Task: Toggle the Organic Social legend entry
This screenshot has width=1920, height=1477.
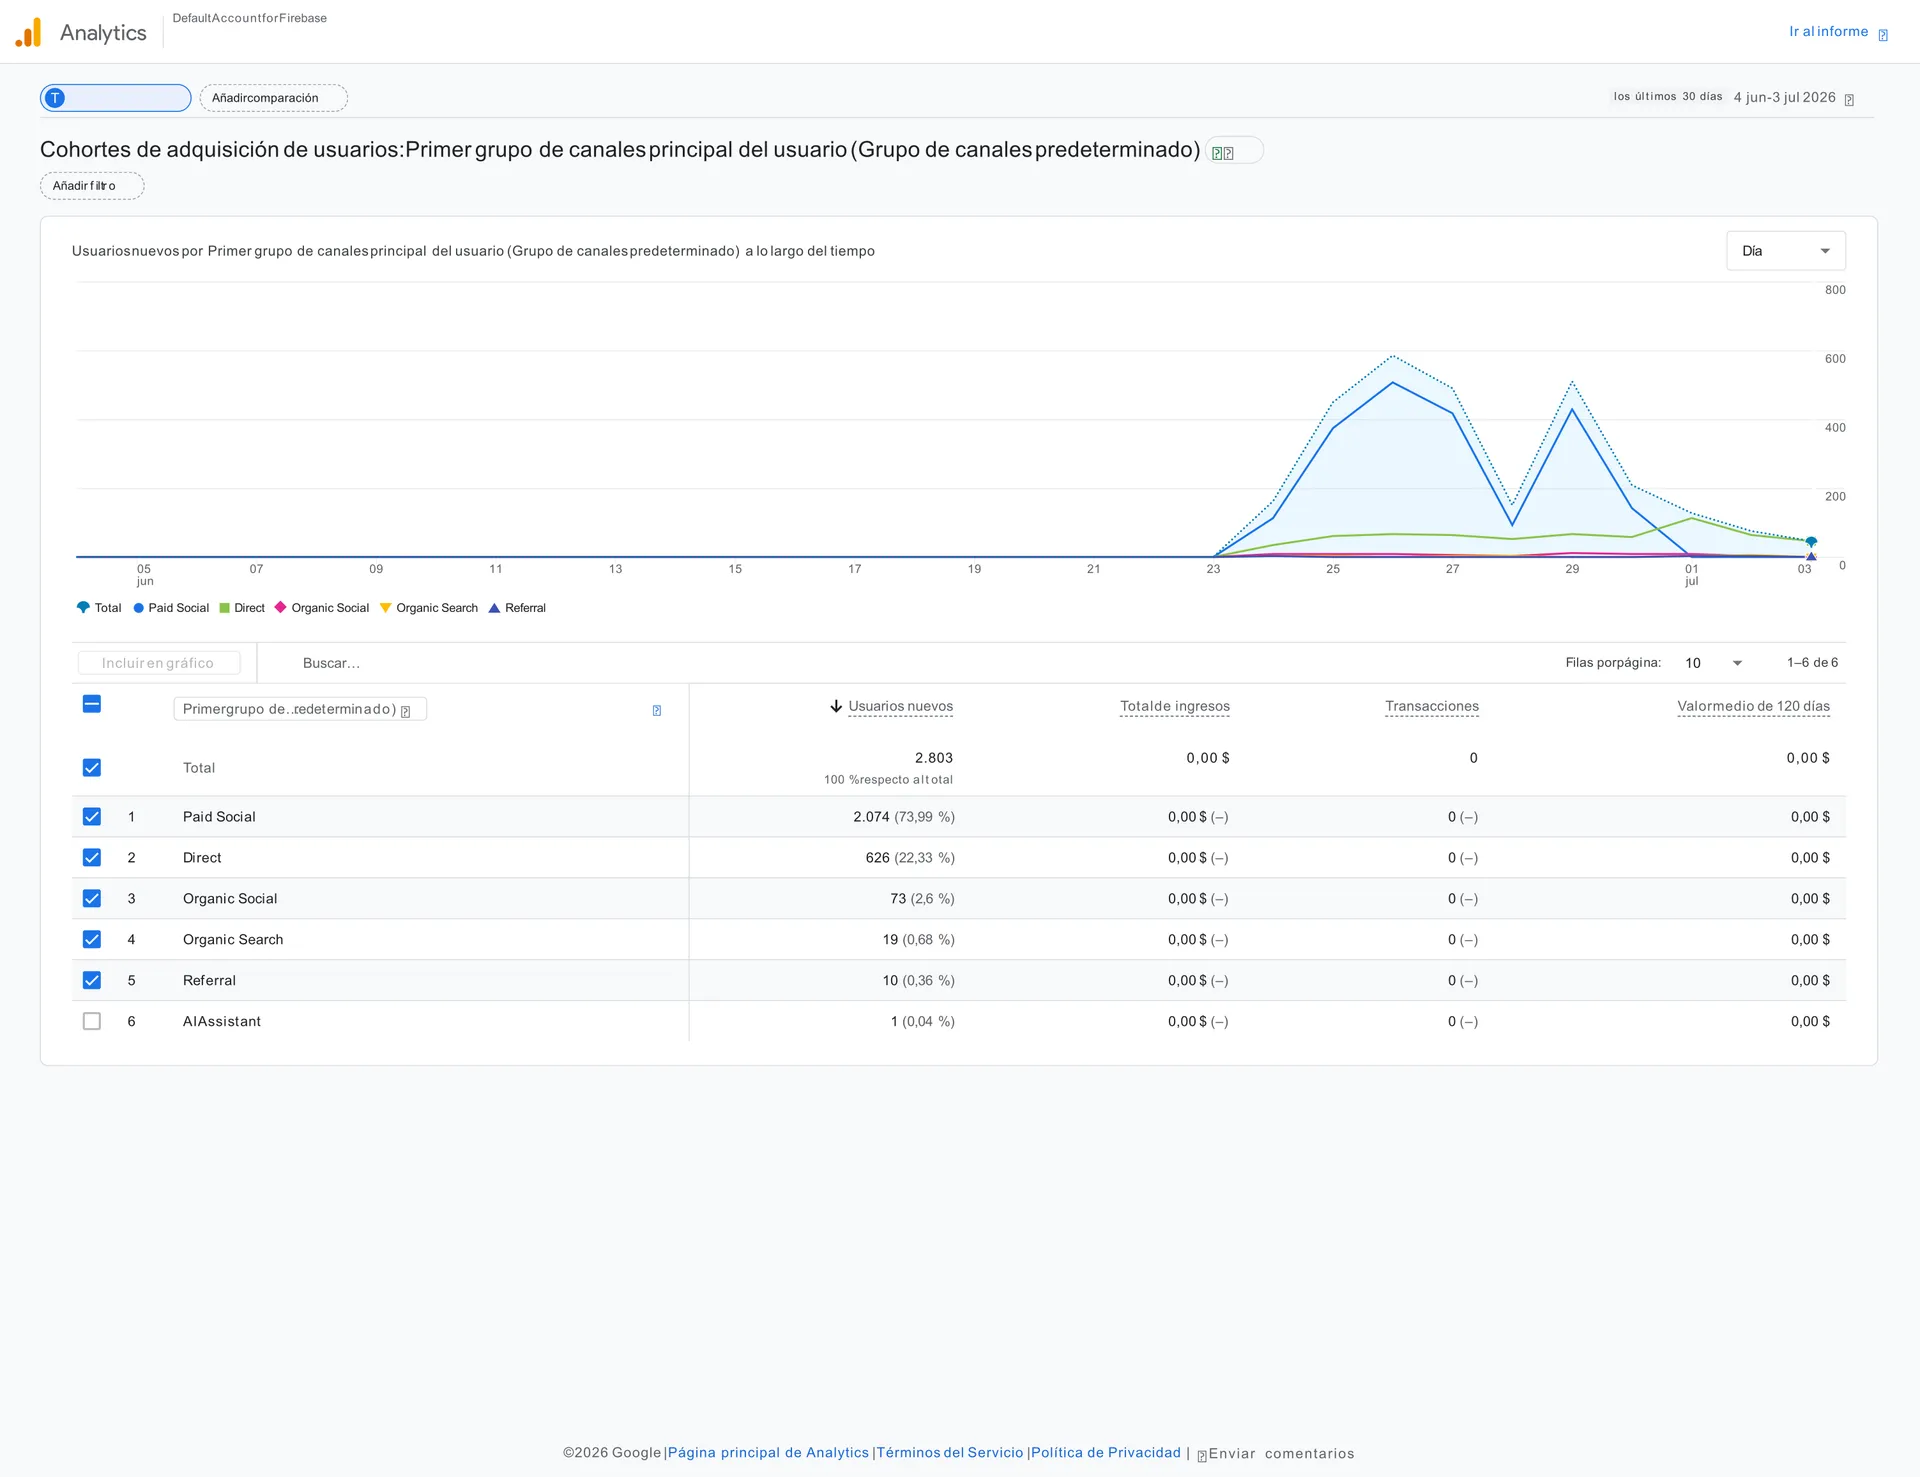Action: 322,608
